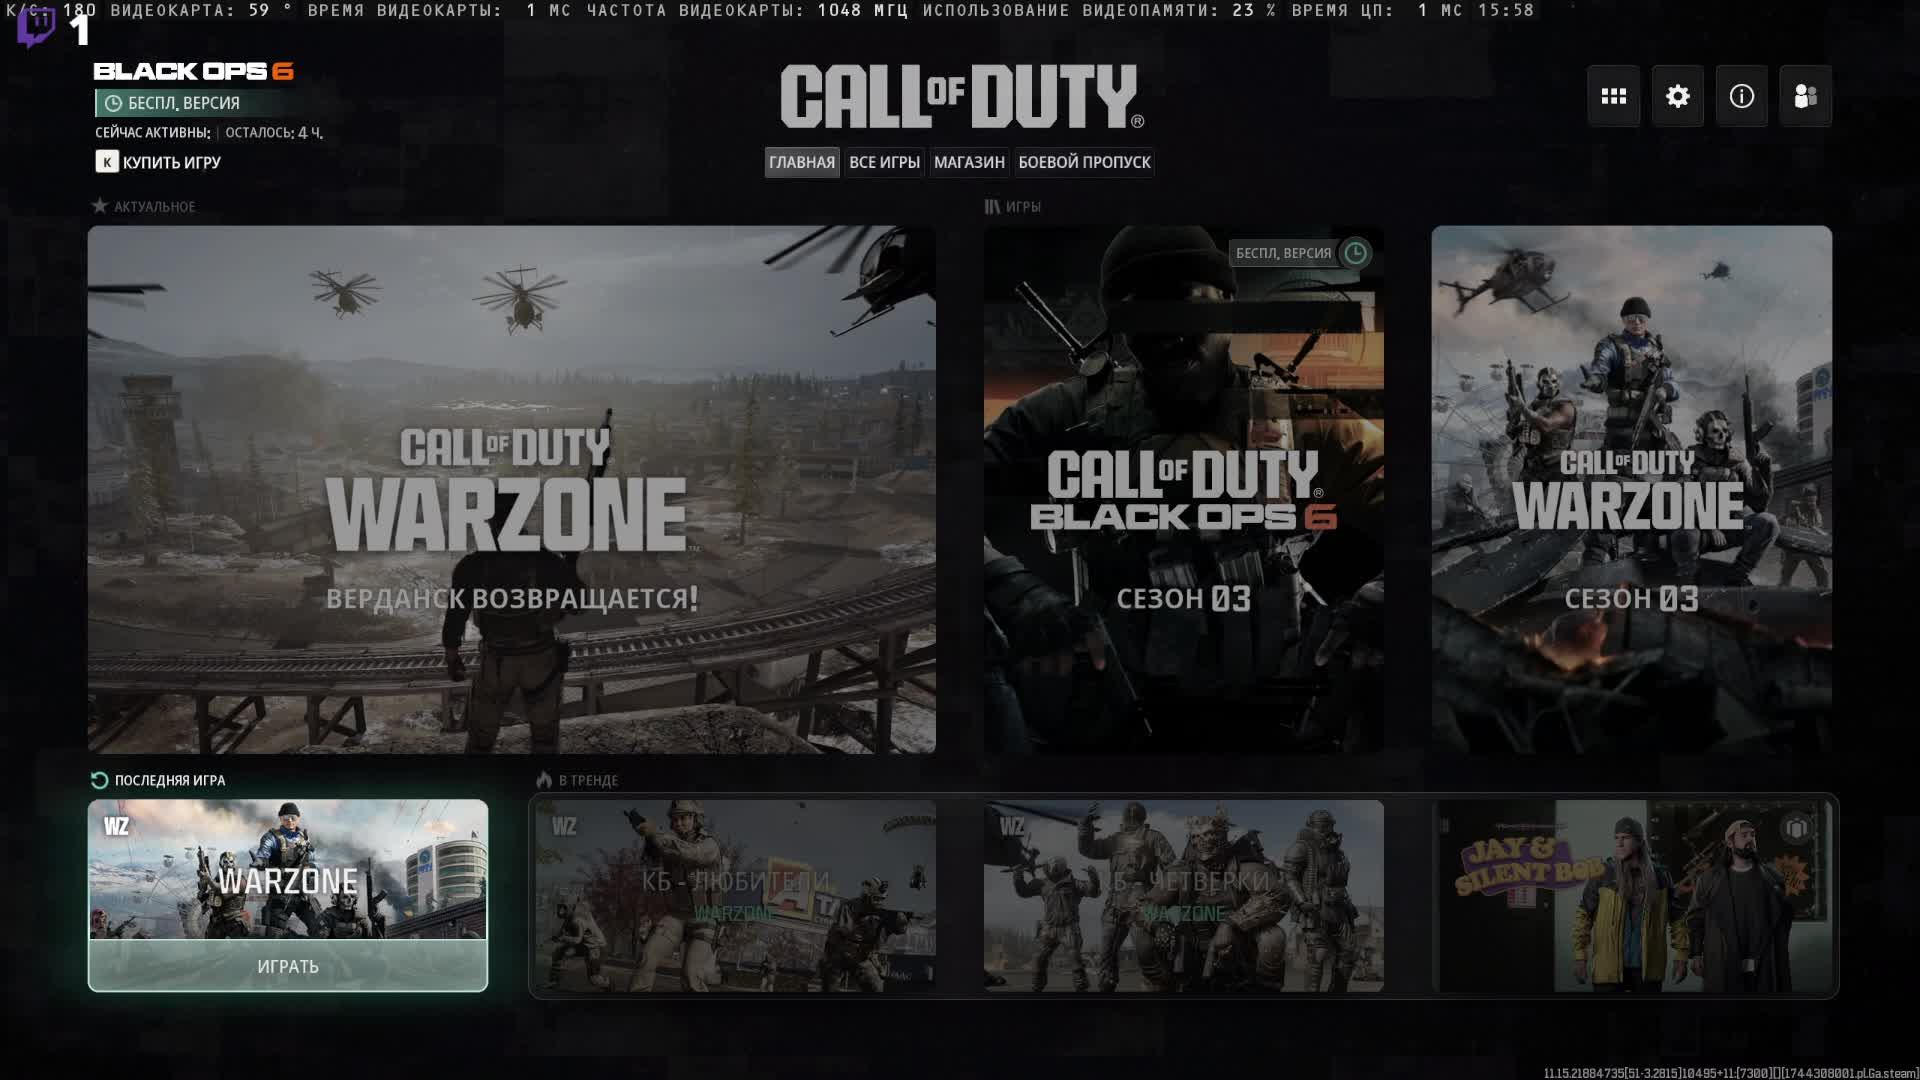
Task: Click the clock icon on Black Ops 6 card
Action: coord(1355,253)
